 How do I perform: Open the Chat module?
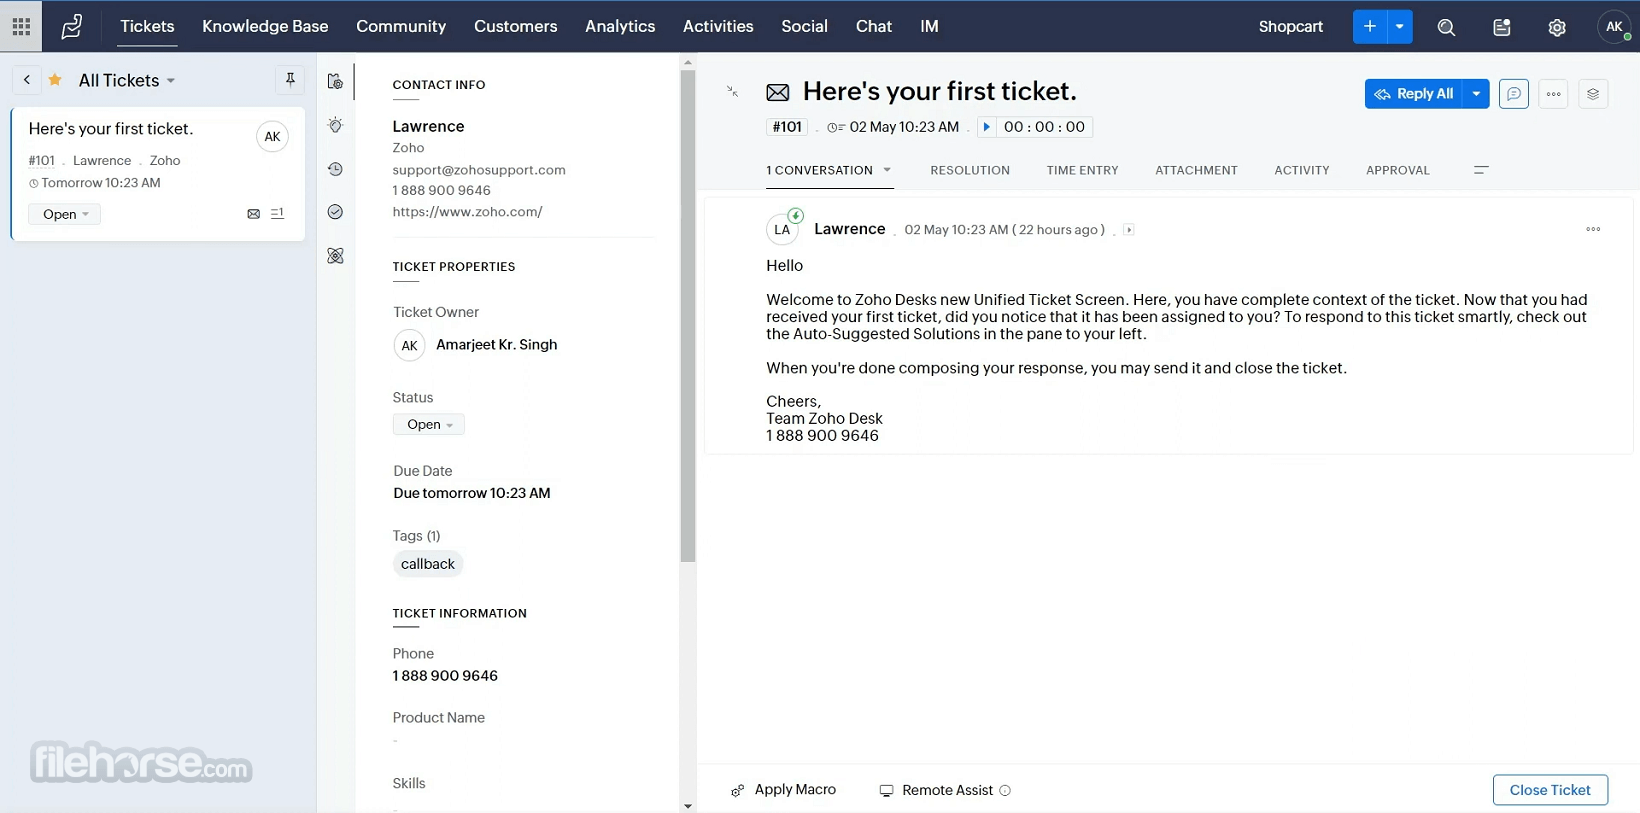point(874,26)
